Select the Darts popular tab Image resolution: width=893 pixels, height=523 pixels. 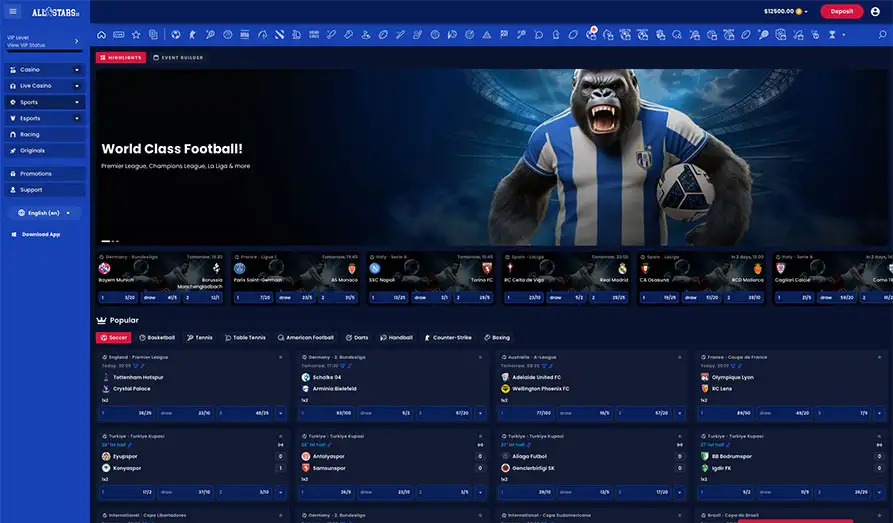point(357,338)
